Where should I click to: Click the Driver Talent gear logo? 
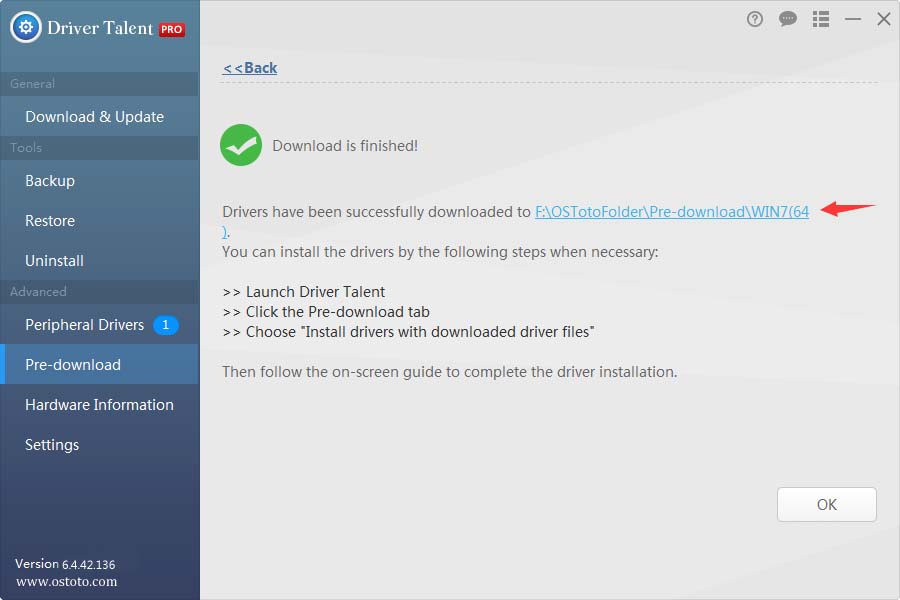click(26, 27)
